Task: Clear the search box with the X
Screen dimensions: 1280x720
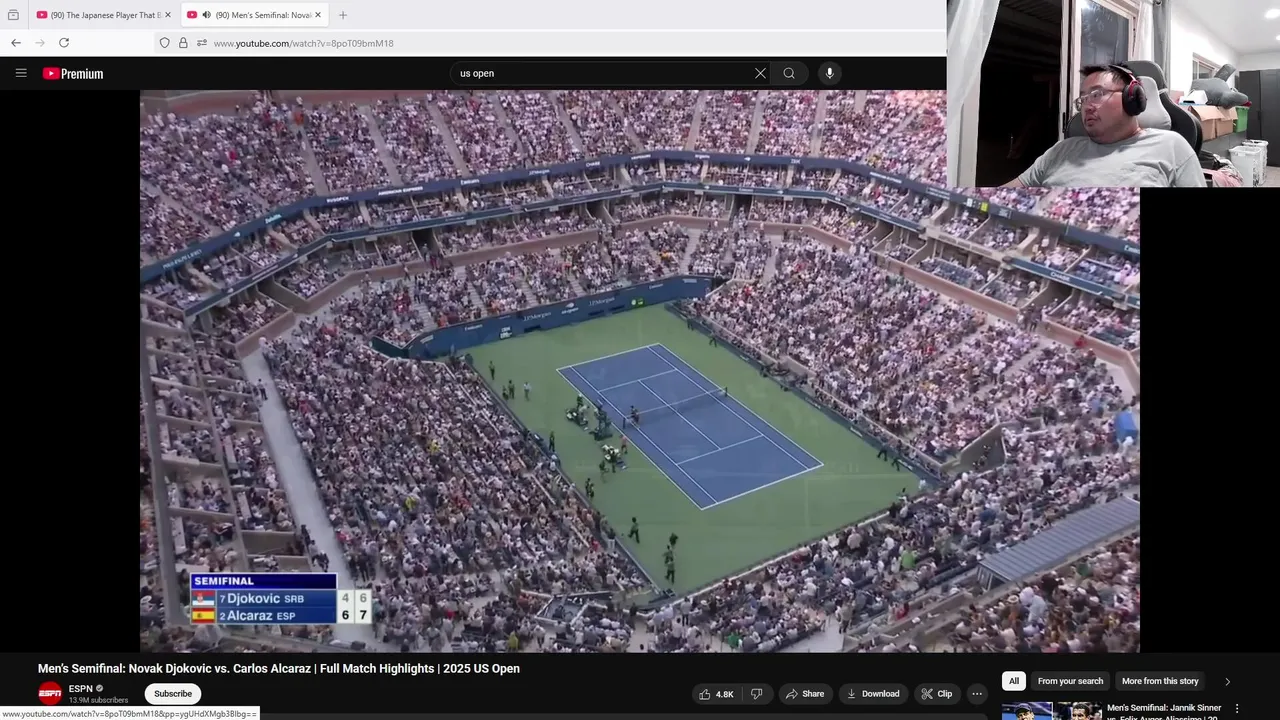Action: tap(760, 73)
